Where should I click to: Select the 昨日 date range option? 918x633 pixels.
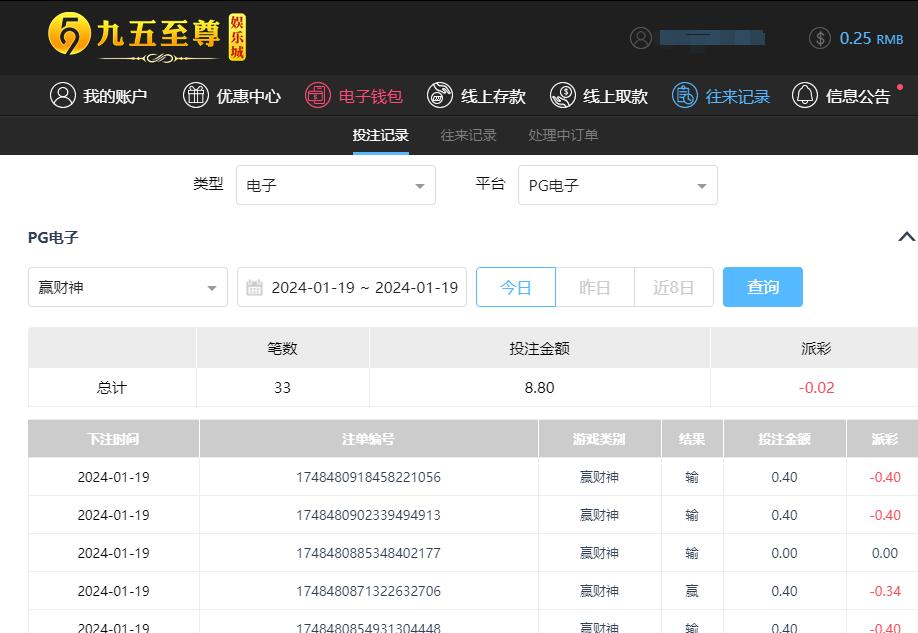(595, 288)
